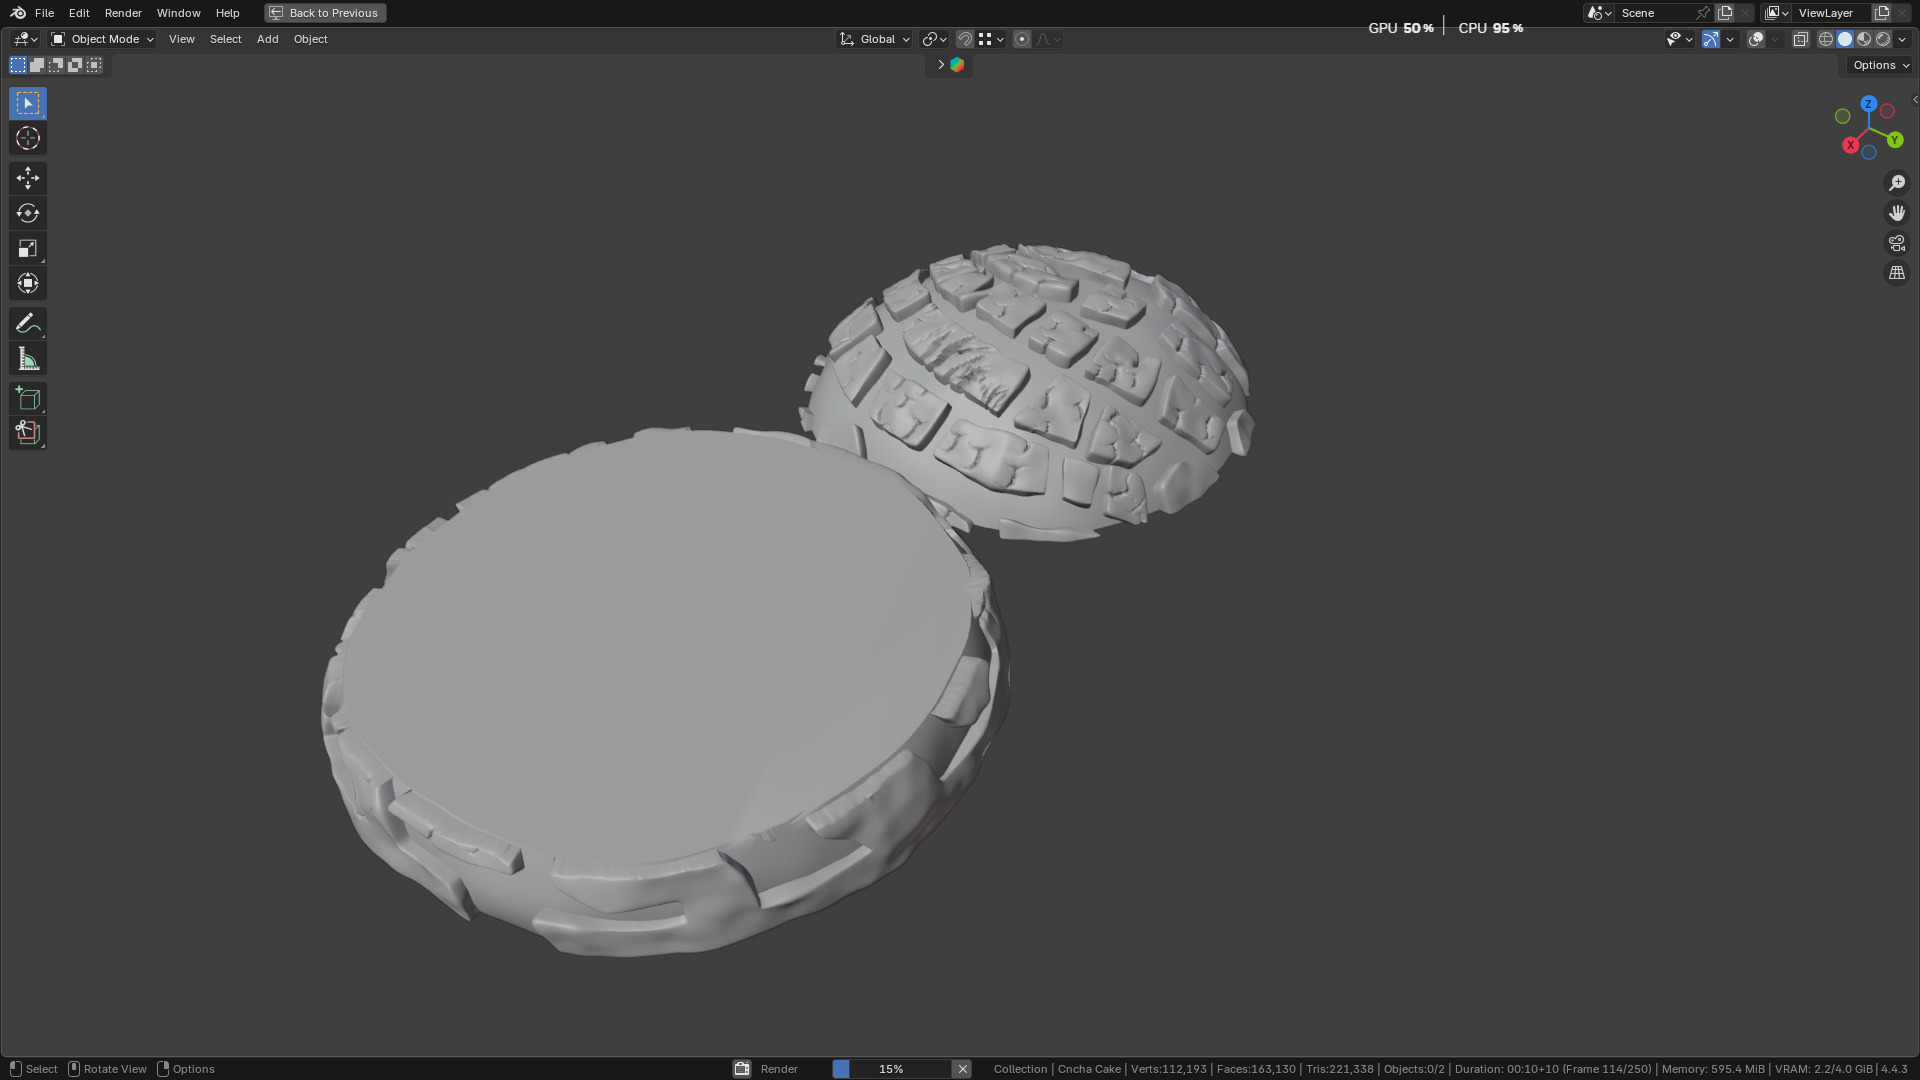
Task: Select the Transform tool
Action: pos(28,283)
